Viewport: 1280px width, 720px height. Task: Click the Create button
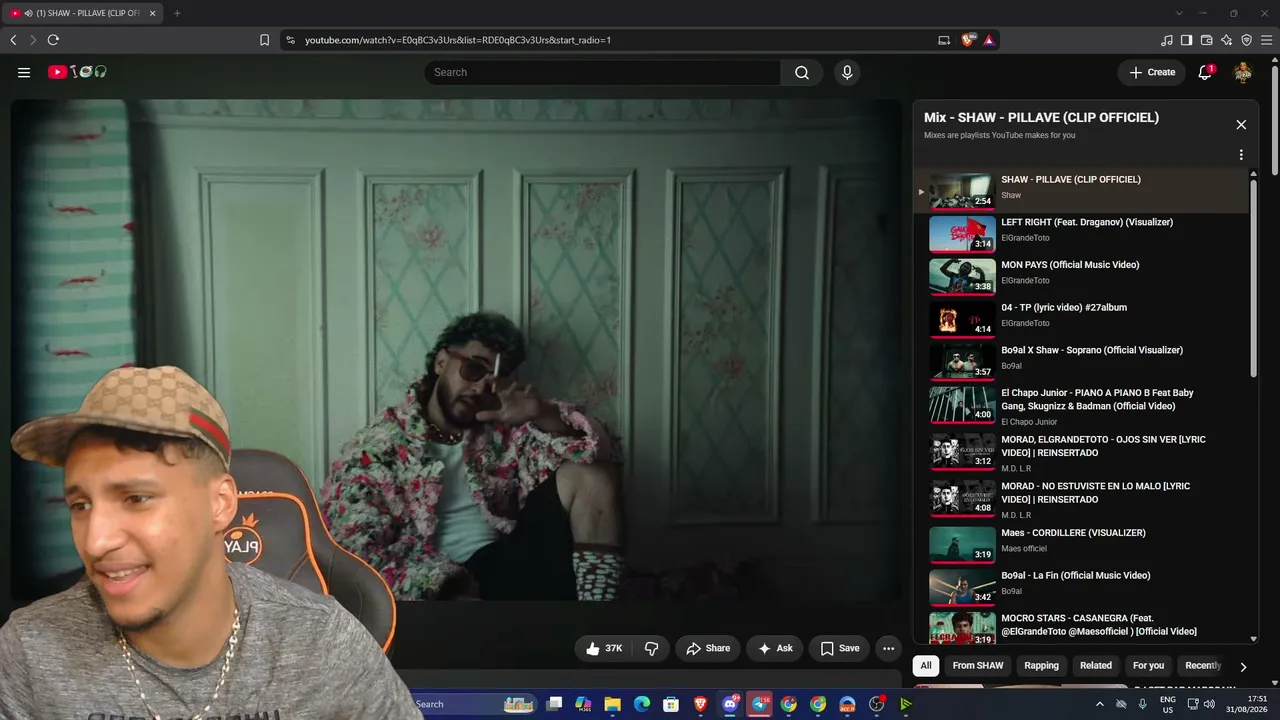(x=1152, y=72)
